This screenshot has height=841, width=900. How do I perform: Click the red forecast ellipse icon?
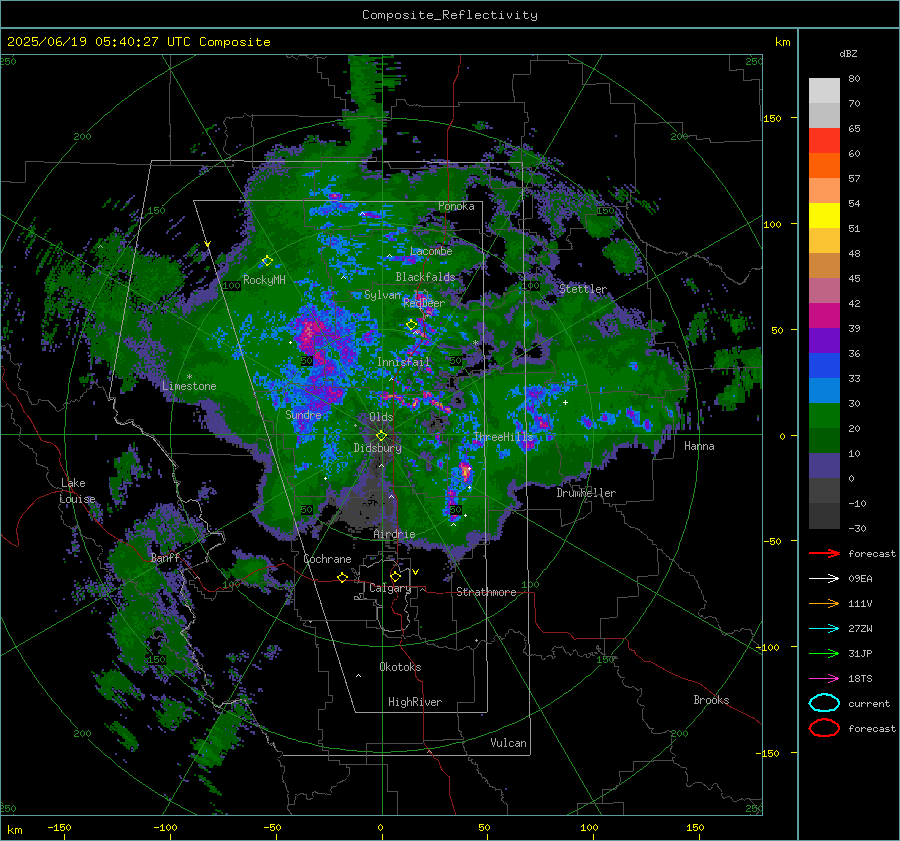point(824,728)
